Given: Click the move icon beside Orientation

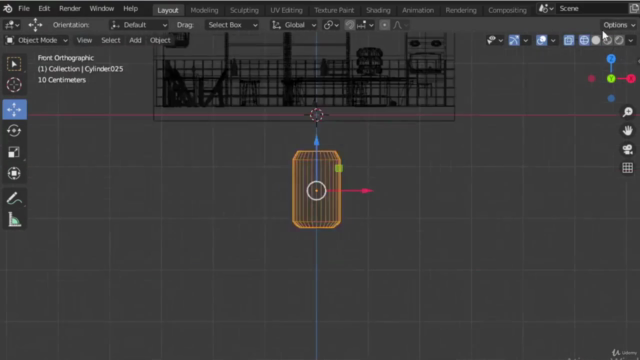Looking at the screenshot, I should [x=35, y=25].
